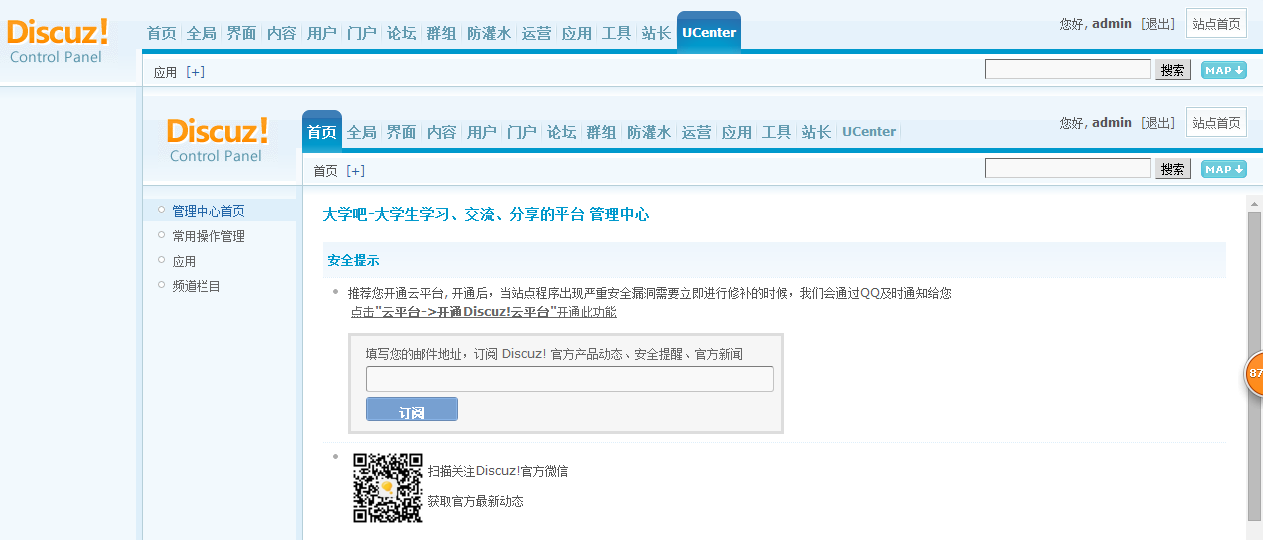Screen dimensions: 1263x540
Task: Click 站点首页 button in inner panel
Action: point(1216,123)
